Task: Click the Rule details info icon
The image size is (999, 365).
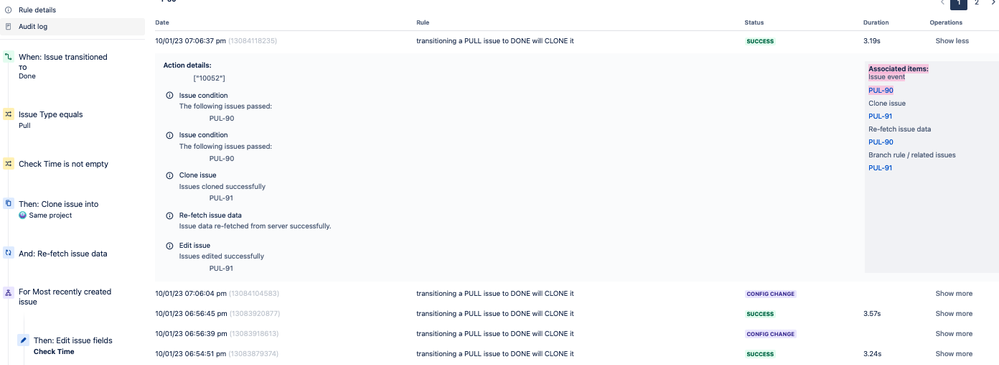Action: pyautogui.click(x=8, y=10)
